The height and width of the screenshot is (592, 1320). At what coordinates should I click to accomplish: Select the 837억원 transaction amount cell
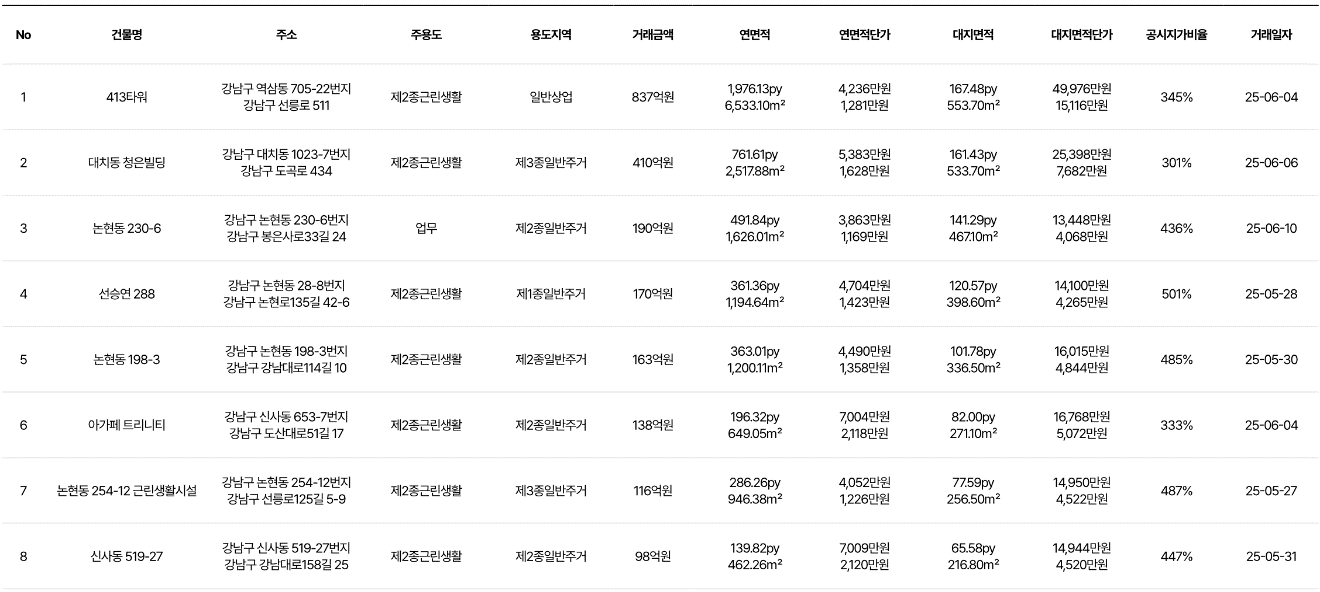click(652, 97)
